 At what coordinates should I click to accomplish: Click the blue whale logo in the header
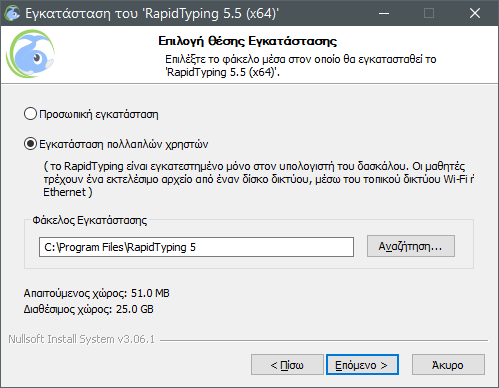tap(31, 54)
